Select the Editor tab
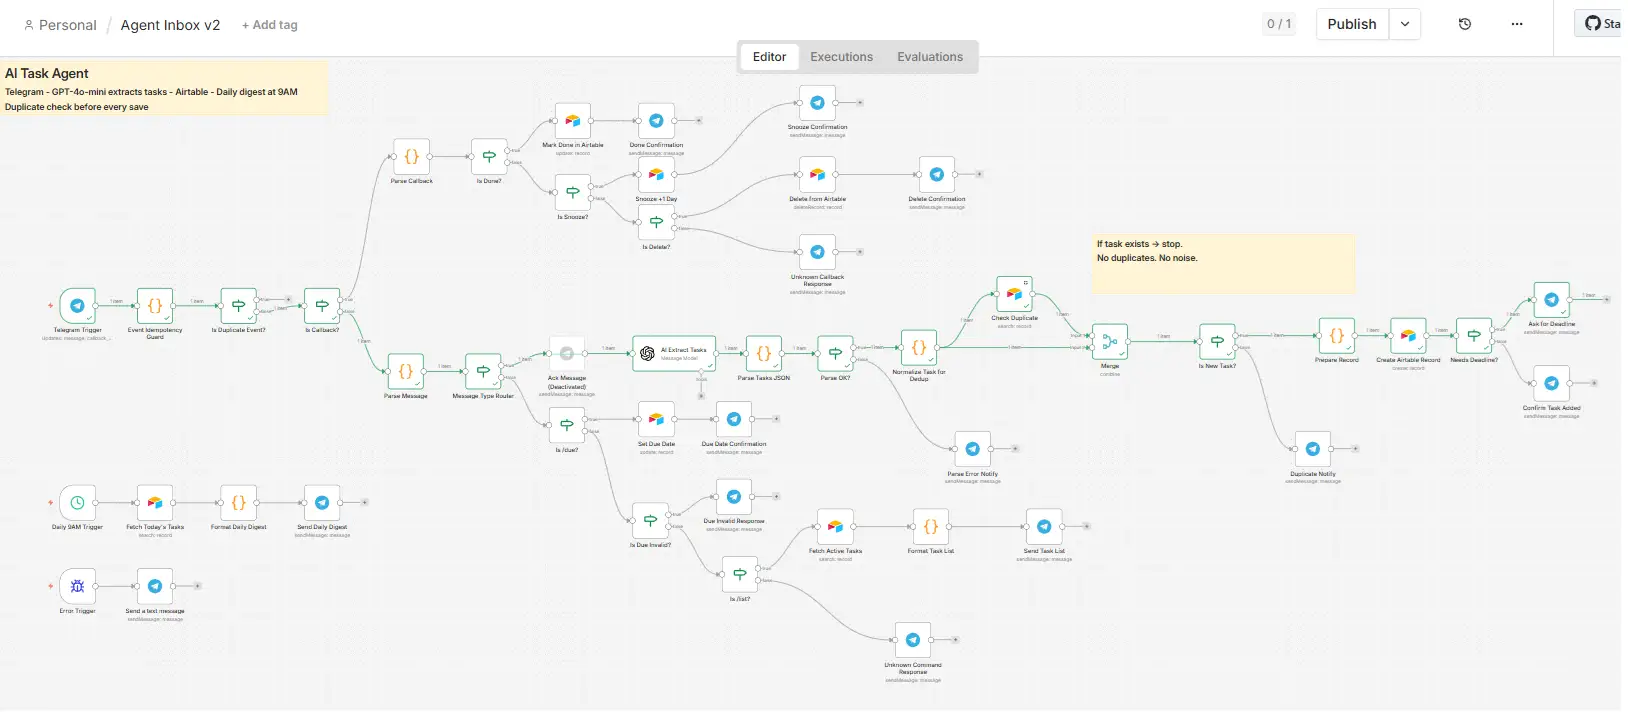The width and height of the screenshot is (1628, 712). click(x=769, y=57)
